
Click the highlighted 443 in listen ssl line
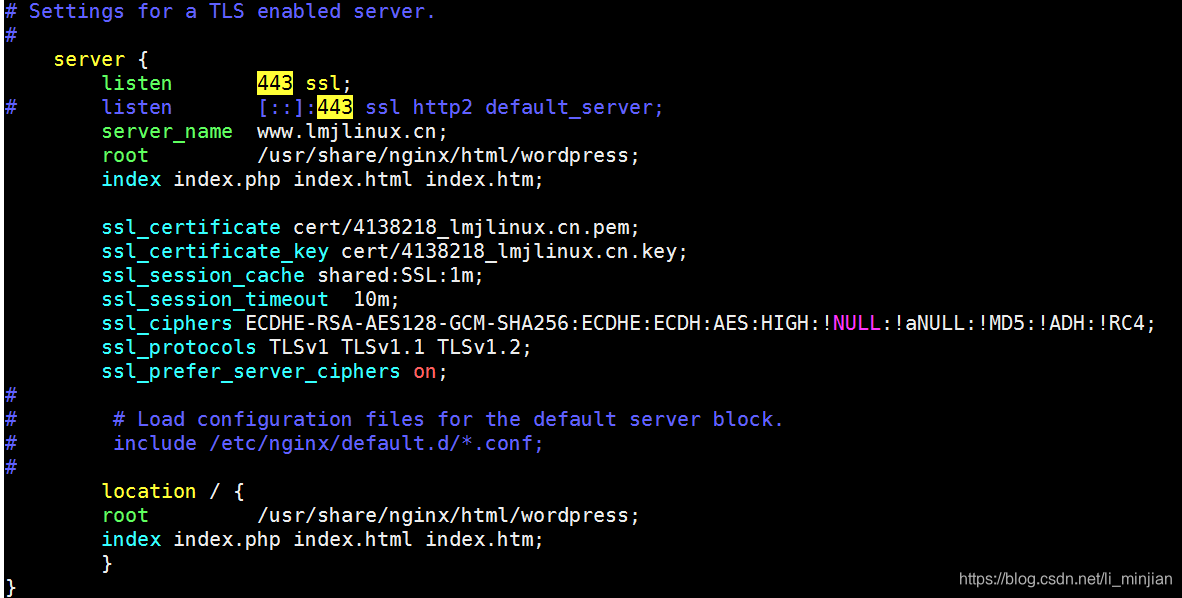pyautogui.click(x=274, y=83)
